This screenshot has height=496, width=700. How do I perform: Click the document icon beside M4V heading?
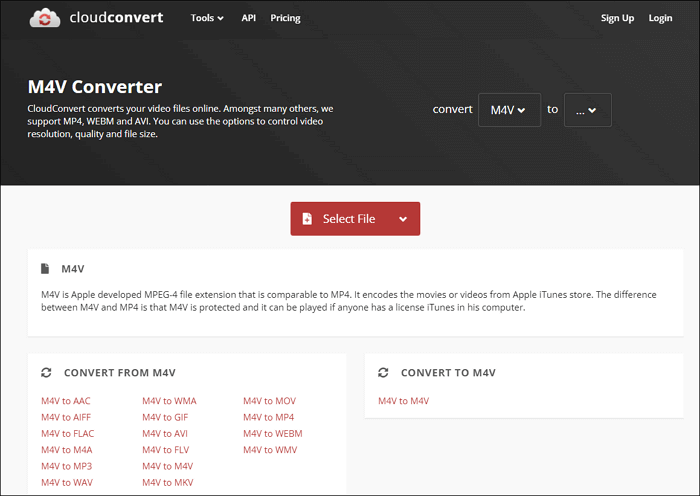tap(45, 269)
